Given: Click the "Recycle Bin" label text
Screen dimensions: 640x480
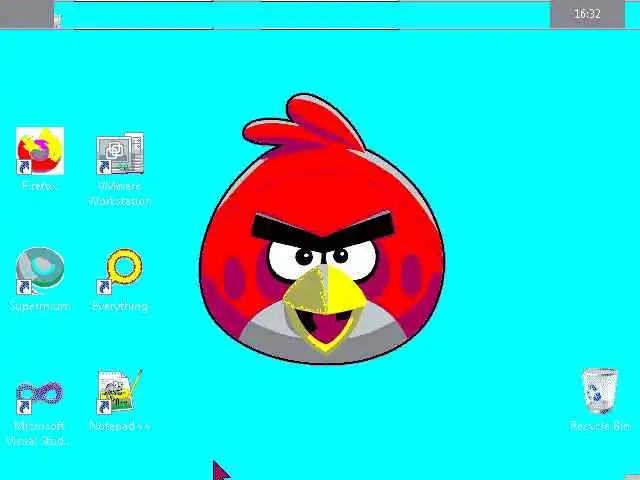Looking at the screenshot, I should [x=600, y=426].
